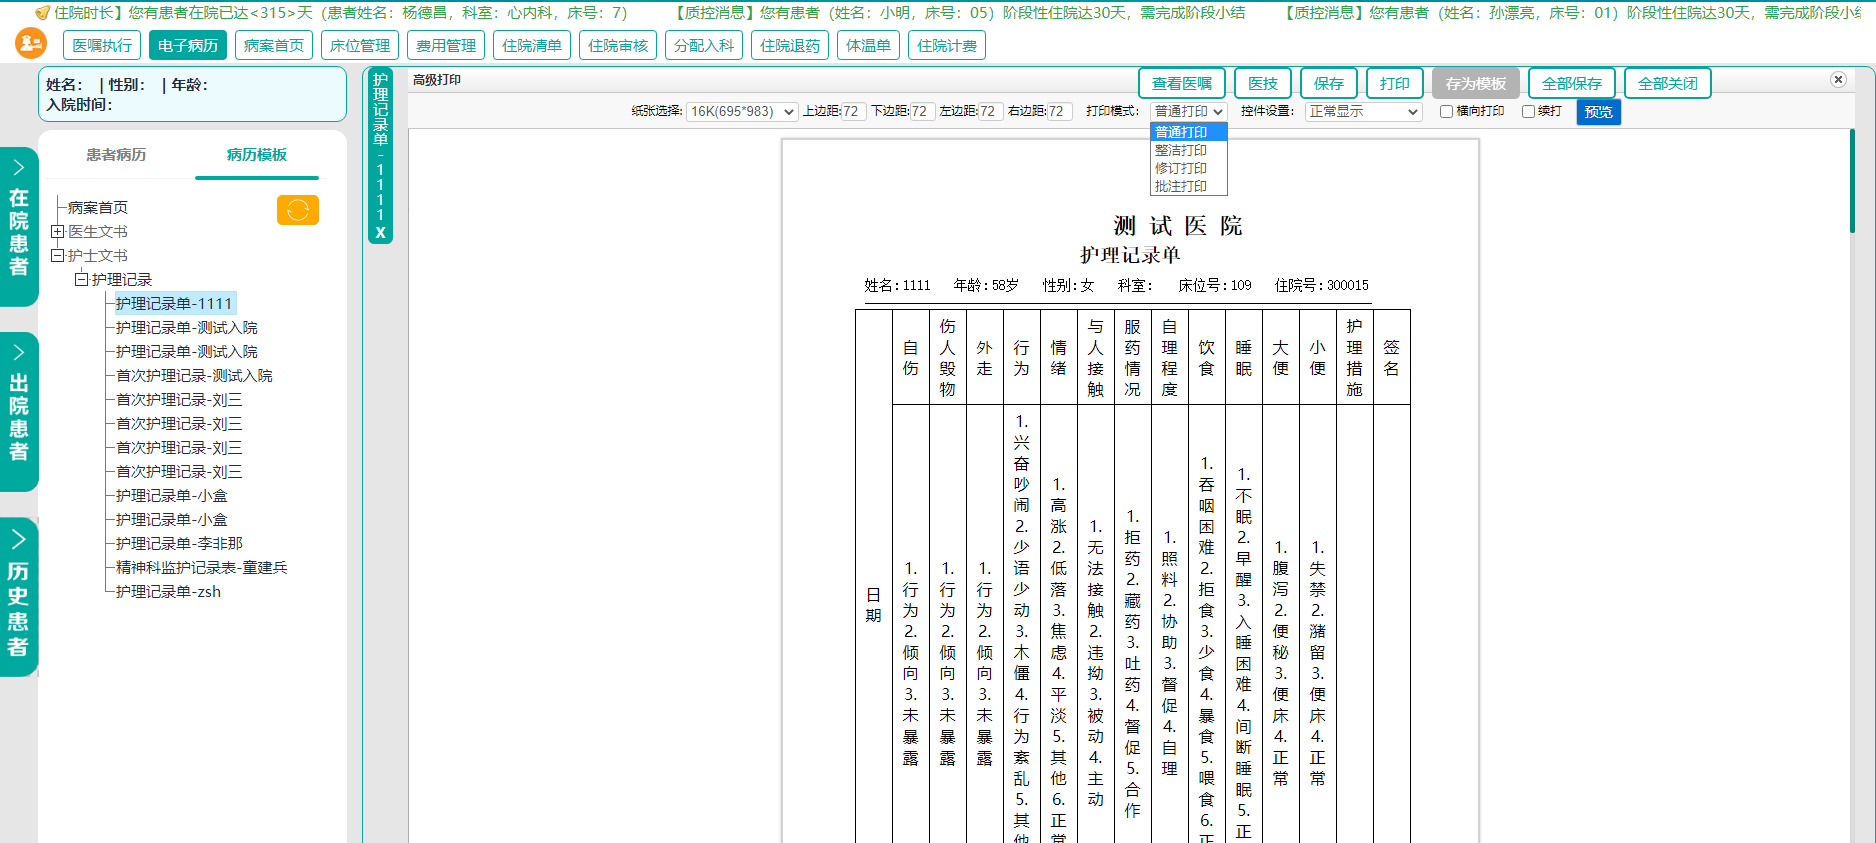Click the orange refresh icon in template panel
The height and width of the screenshot is (843, 1876).
298,210
